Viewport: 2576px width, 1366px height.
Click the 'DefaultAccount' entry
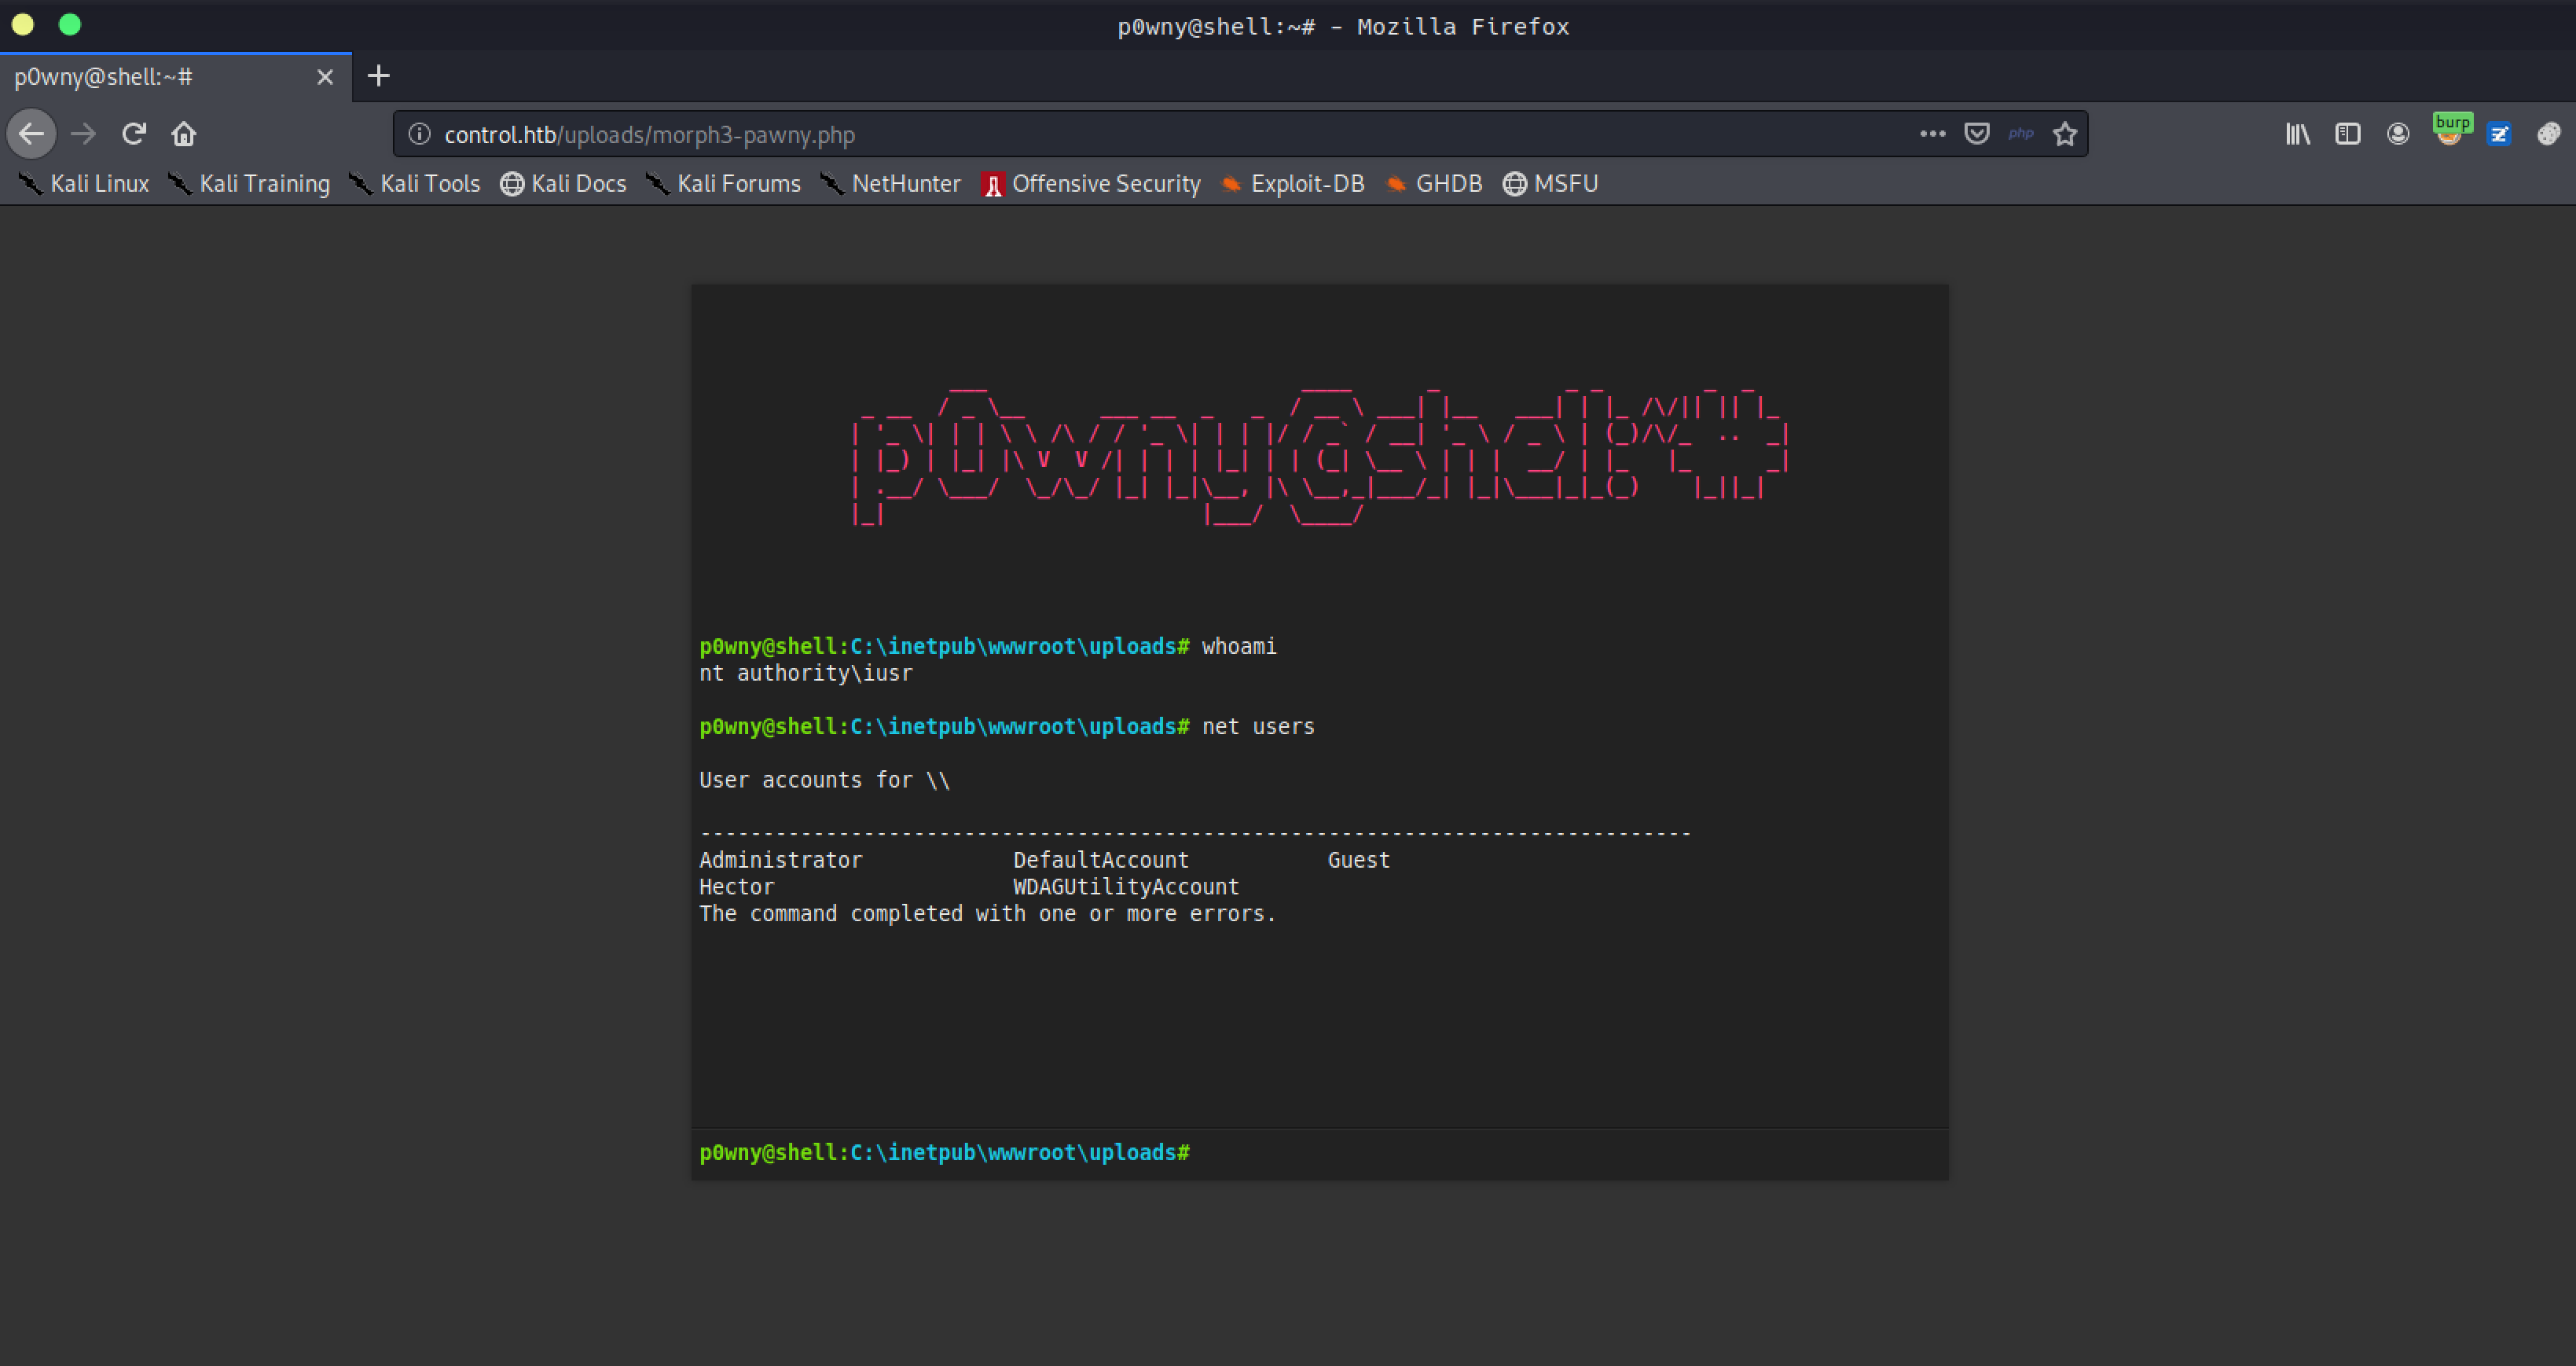tap(1101, 860)
